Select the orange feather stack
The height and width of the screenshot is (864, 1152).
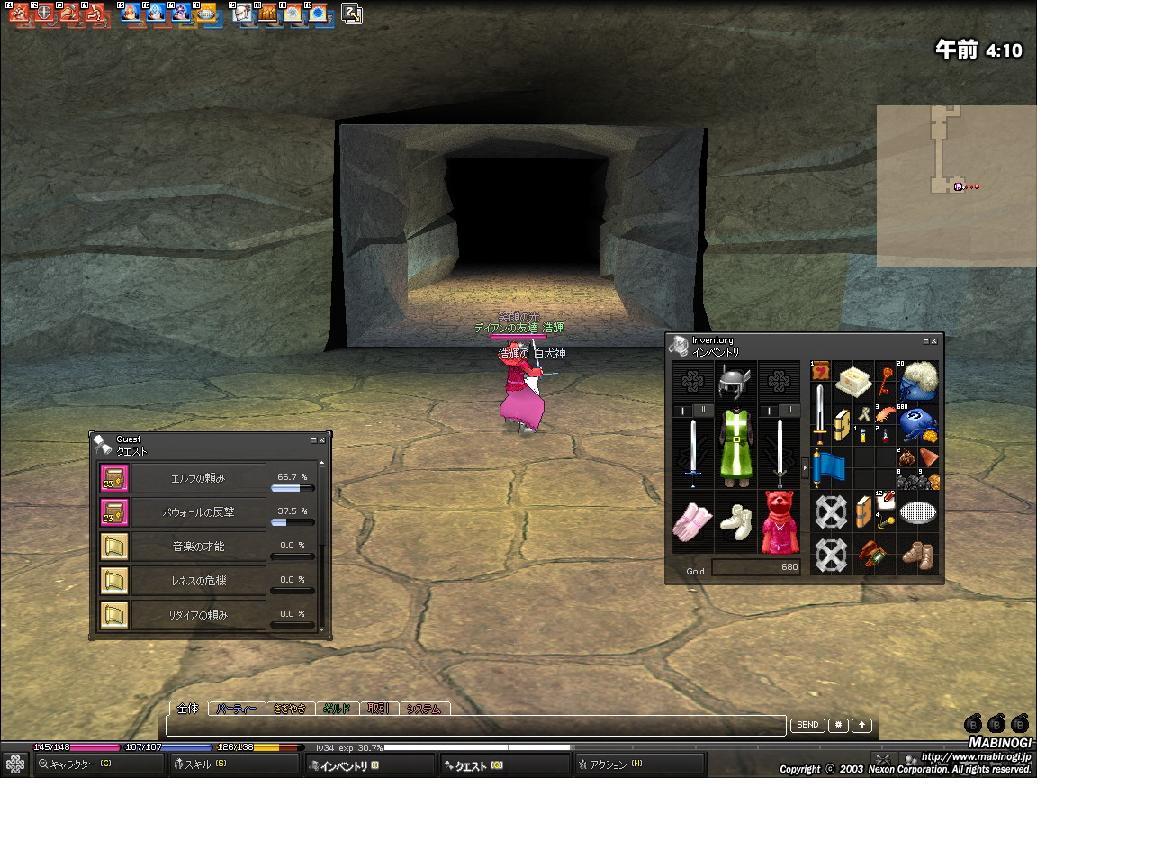coord(885,414)
